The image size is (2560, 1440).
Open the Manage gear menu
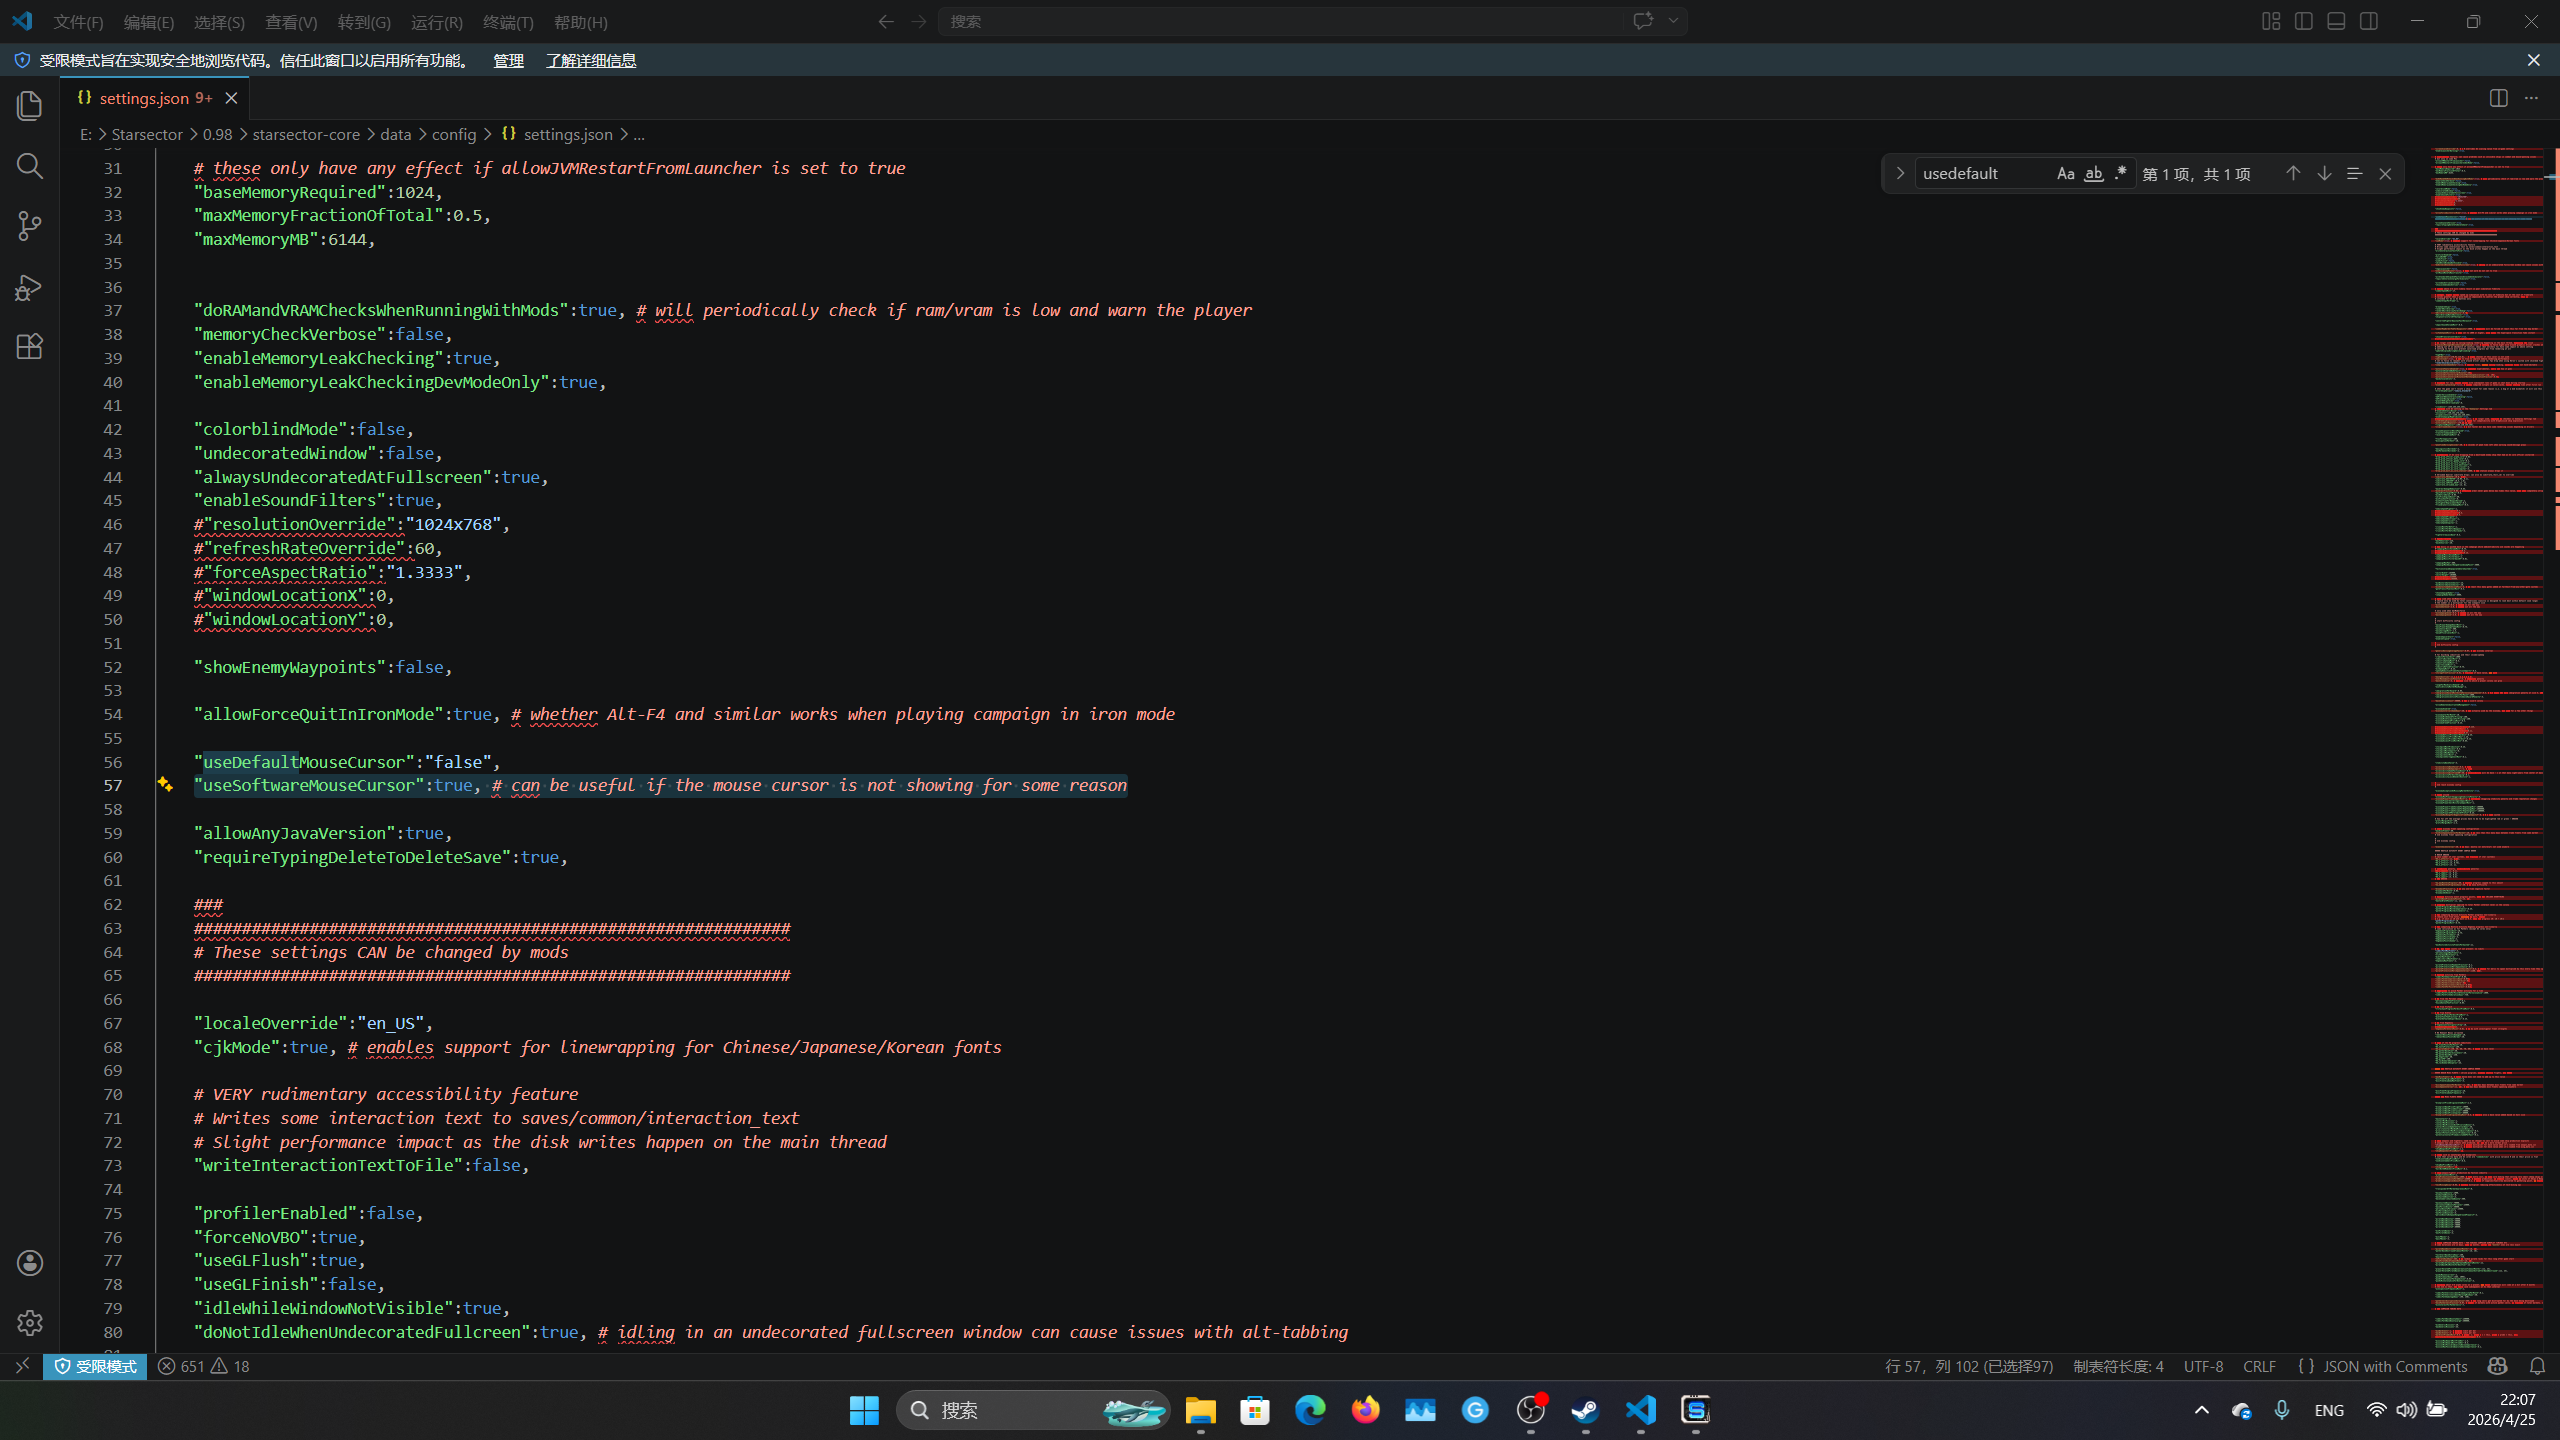30,1322
